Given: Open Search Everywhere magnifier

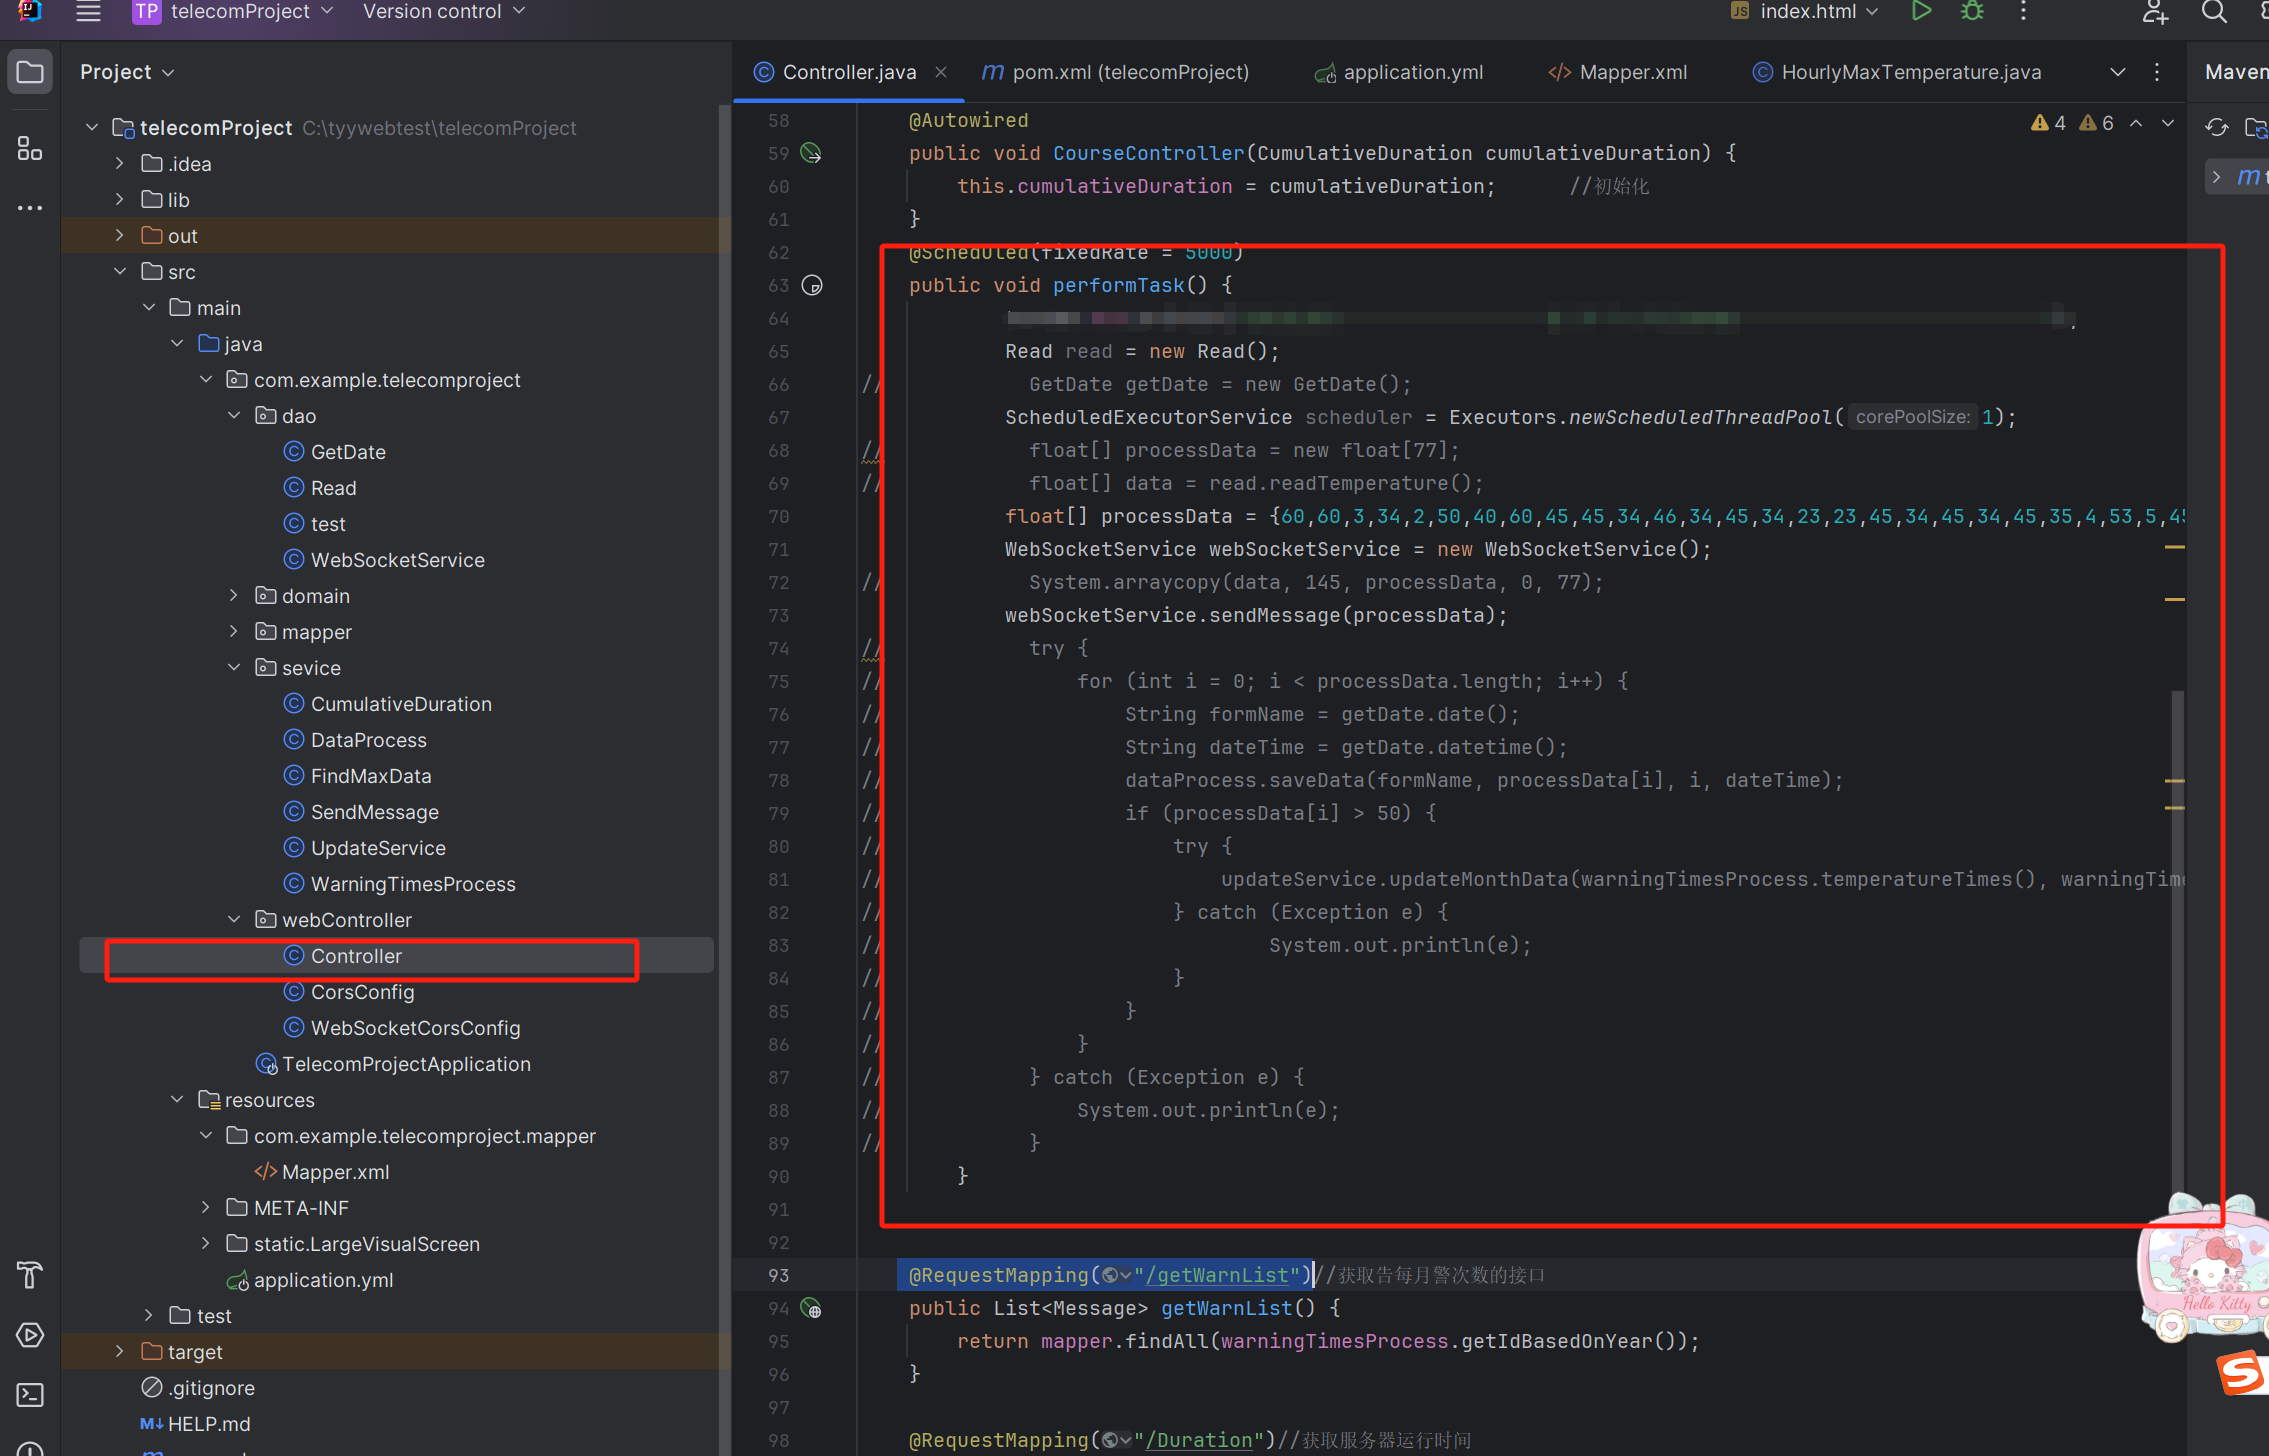Looking at the screenshot, I should click(x=2215, y=13).
